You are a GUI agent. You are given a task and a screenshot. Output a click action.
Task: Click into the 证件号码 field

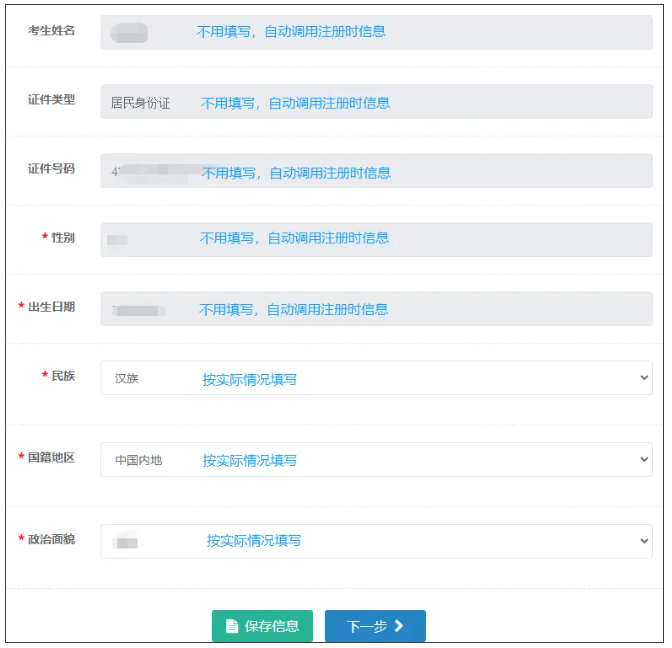coord(376,171)
